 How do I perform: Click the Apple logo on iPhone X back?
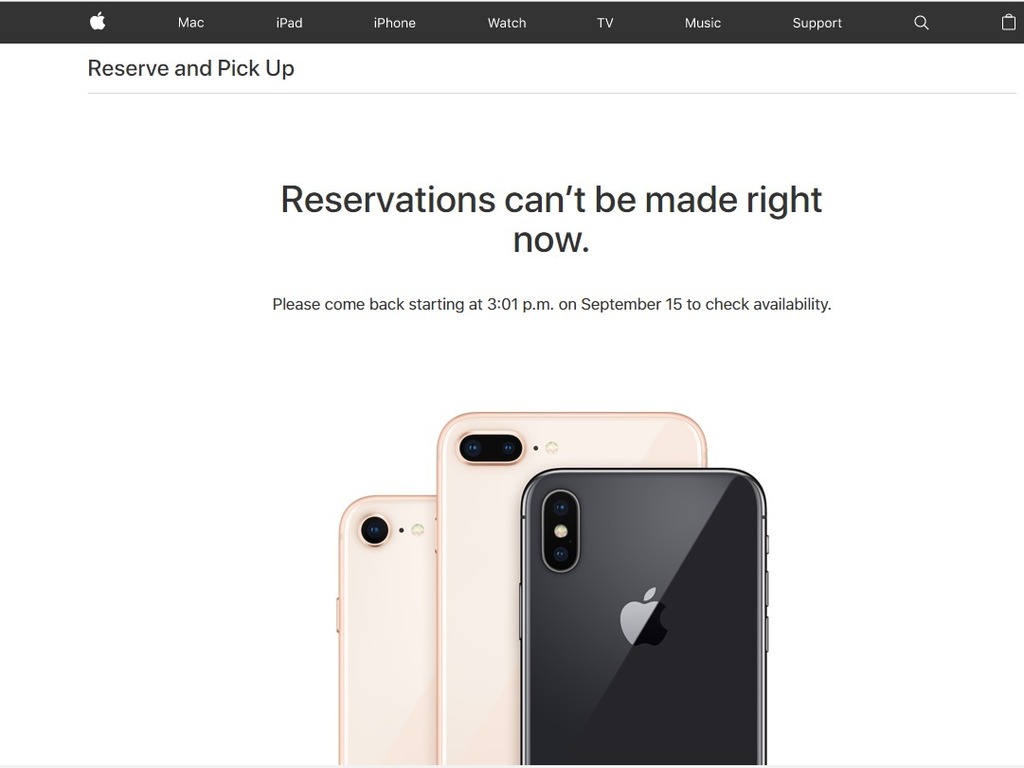pos(643,616)
